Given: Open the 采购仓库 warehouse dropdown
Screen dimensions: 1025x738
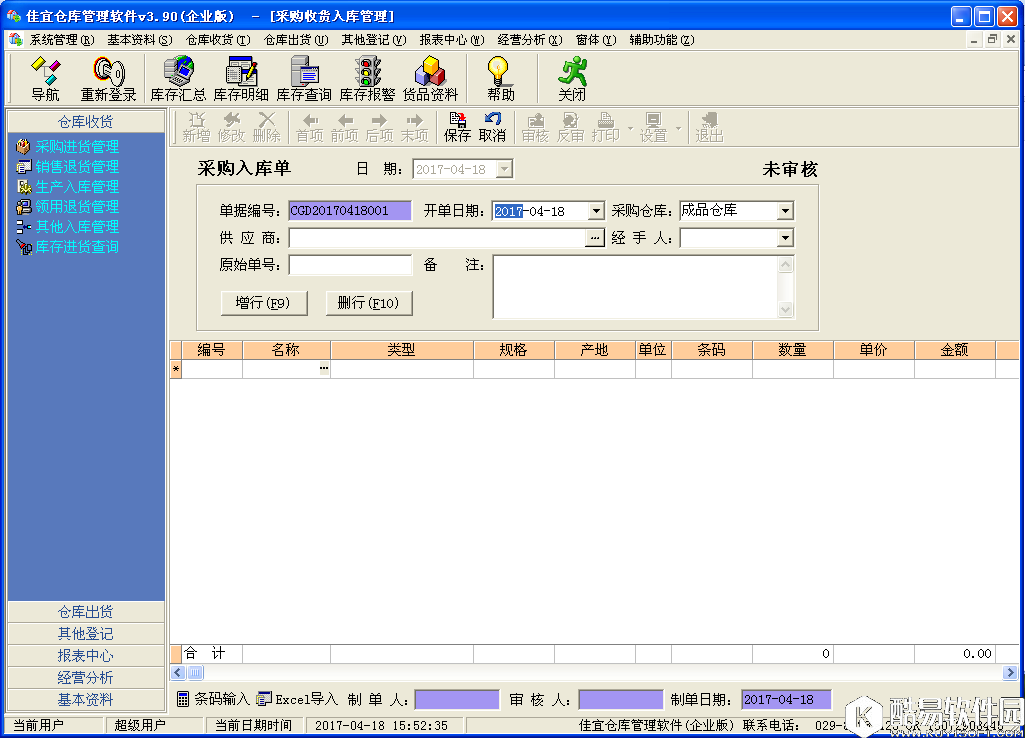Looking at the screenshot, I should (786, 211).
